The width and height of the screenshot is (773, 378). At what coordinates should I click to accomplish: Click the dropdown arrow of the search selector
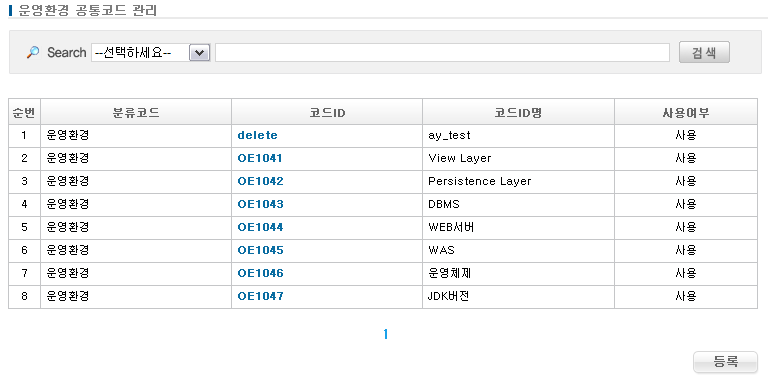pos(199,53)
